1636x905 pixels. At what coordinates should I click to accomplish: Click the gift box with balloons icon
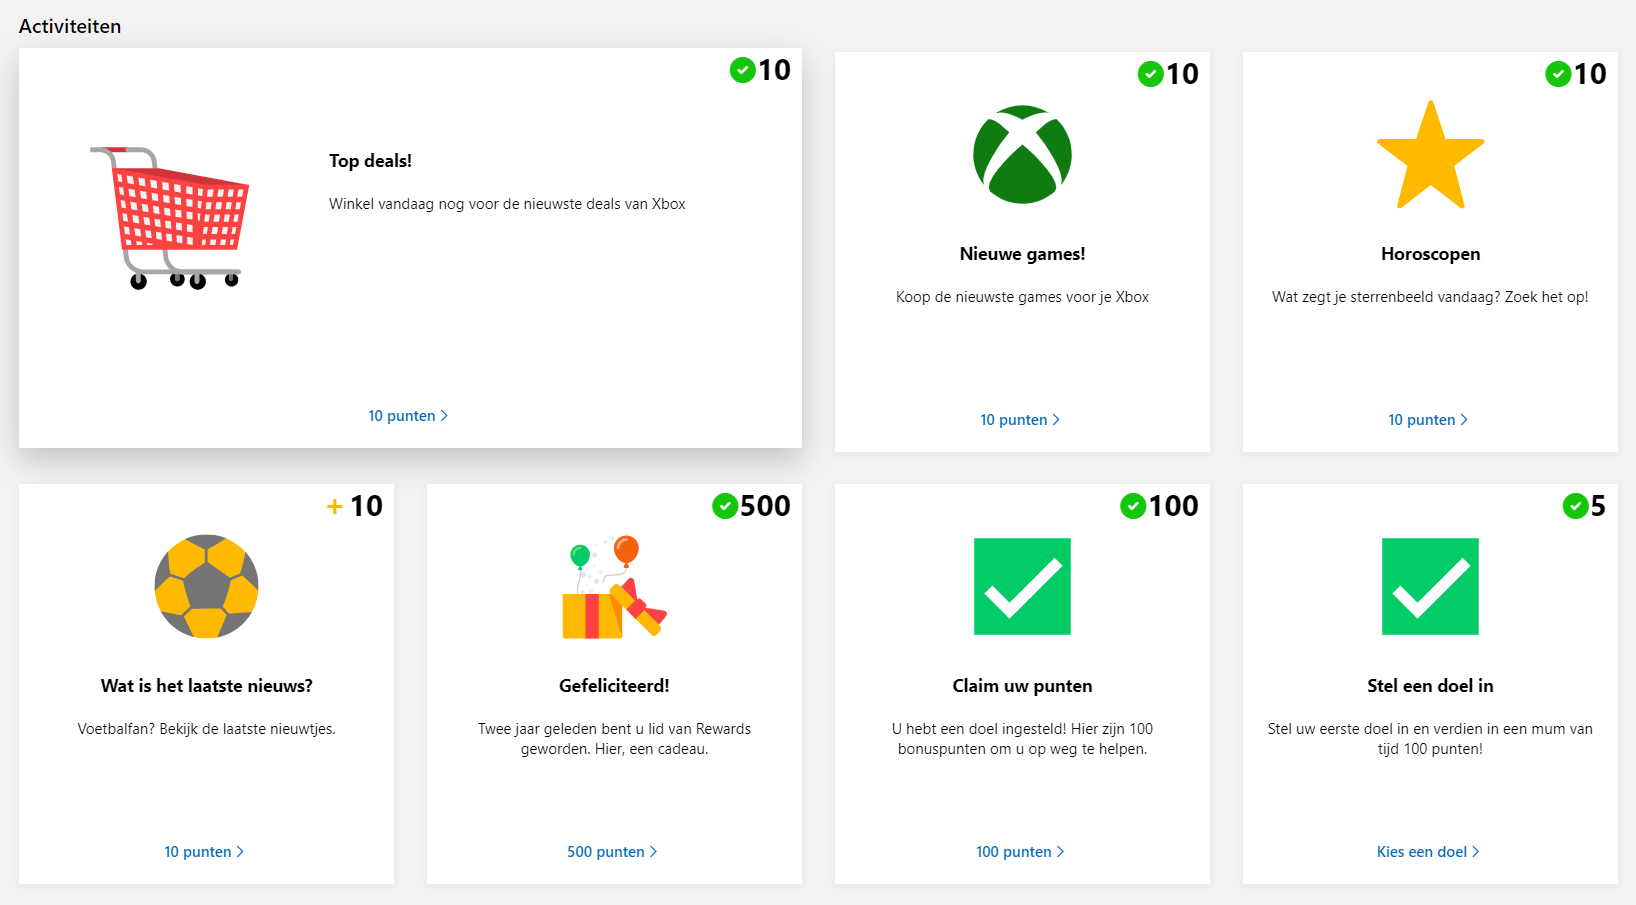(614, 587)
